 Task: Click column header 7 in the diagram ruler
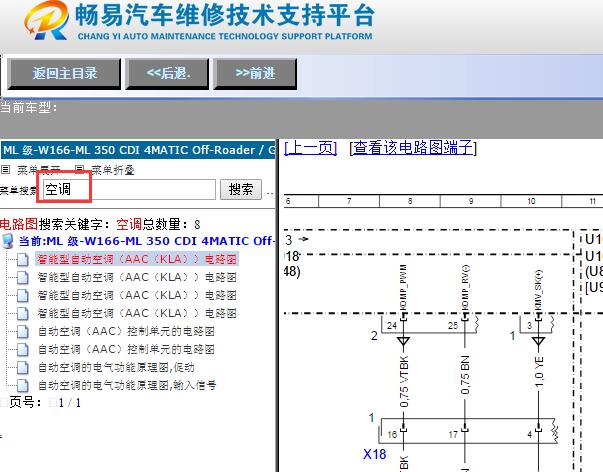[x=349, y=201]
